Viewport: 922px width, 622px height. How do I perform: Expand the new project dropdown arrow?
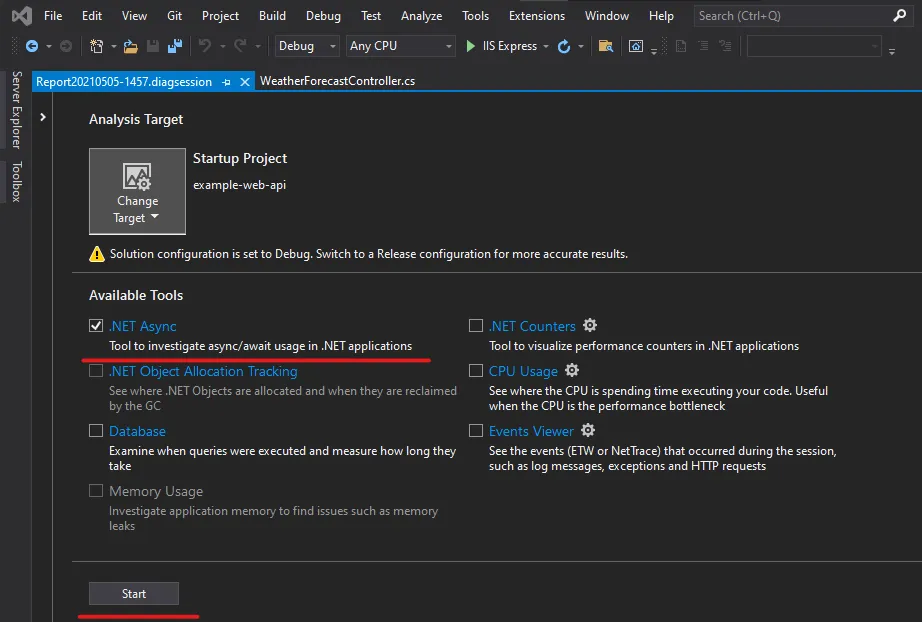113,46
